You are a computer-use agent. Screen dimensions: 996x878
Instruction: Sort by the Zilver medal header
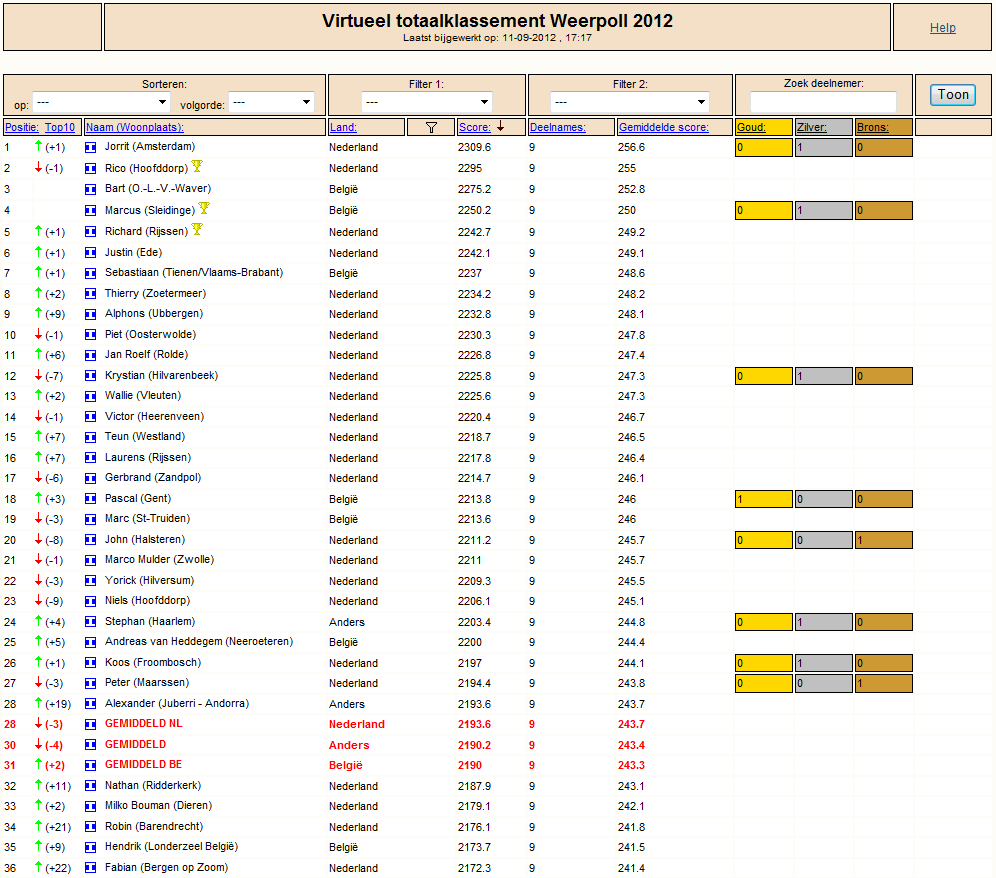tap(812, 127)
